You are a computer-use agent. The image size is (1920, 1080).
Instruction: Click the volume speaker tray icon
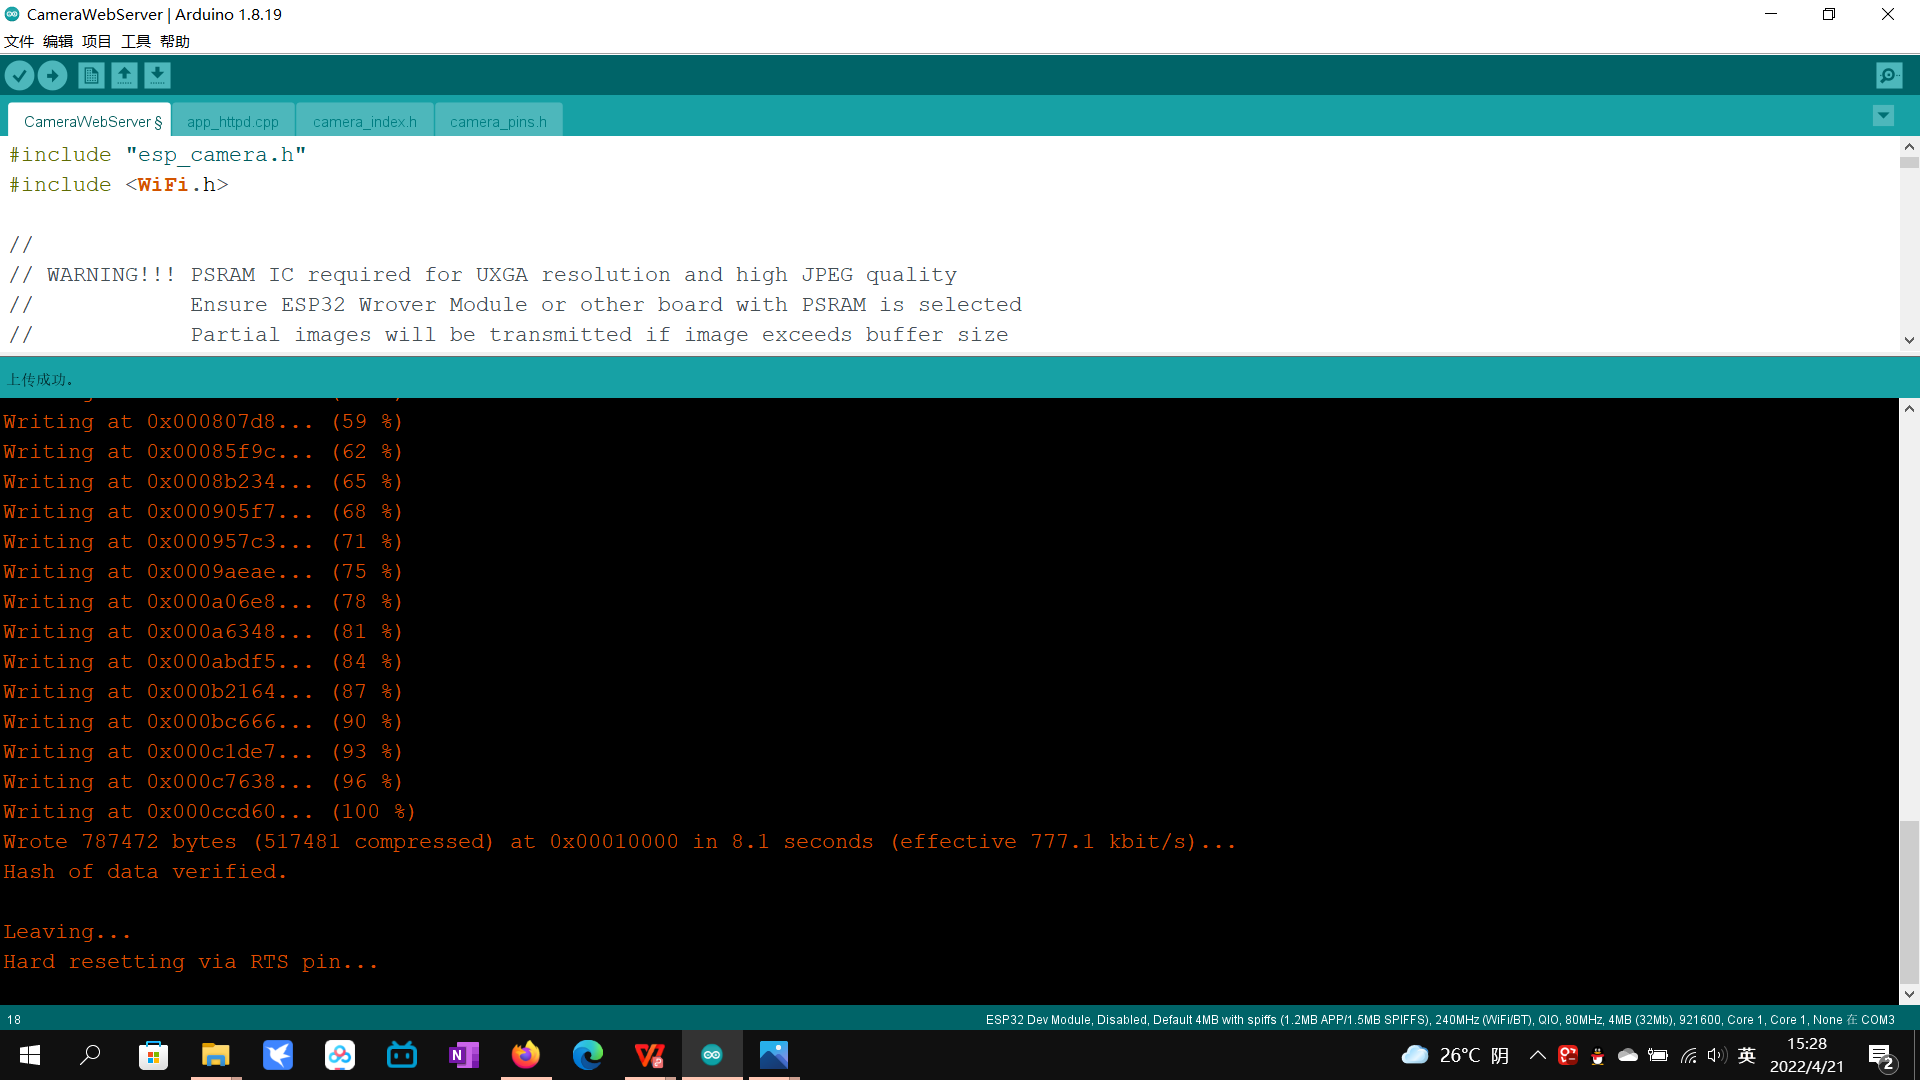coord(1717,1055)
